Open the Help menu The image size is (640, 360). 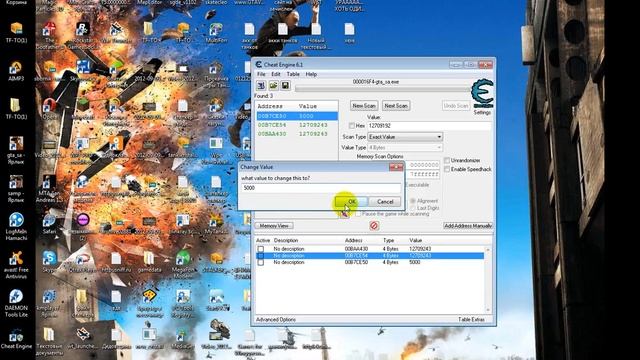(x=311, y=74)
